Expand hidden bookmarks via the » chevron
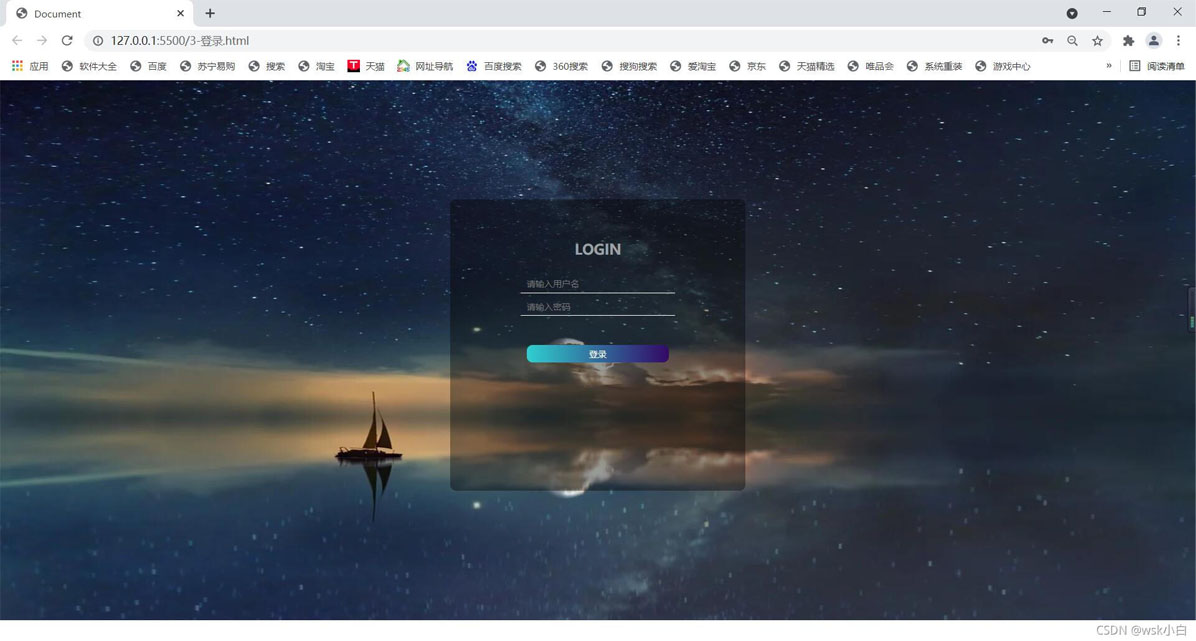 coord(1108,65)
